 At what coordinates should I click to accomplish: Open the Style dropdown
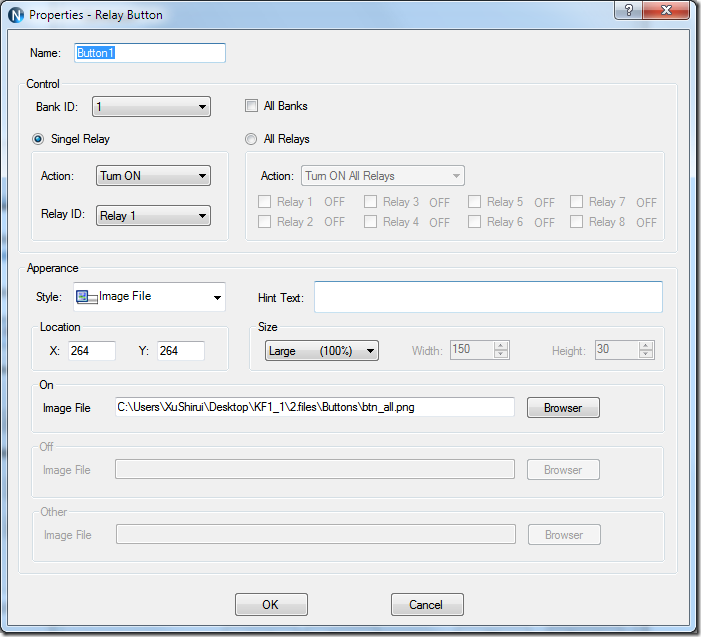[149, 297]
